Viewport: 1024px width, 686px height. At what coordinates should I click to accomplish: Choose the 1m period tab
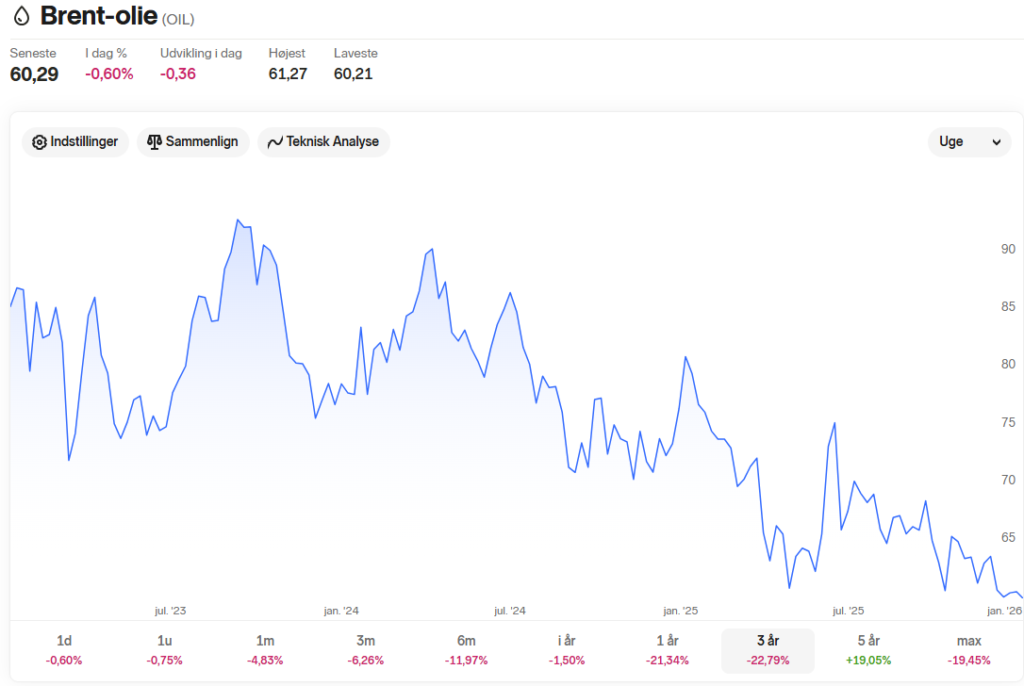pos(265,650)
